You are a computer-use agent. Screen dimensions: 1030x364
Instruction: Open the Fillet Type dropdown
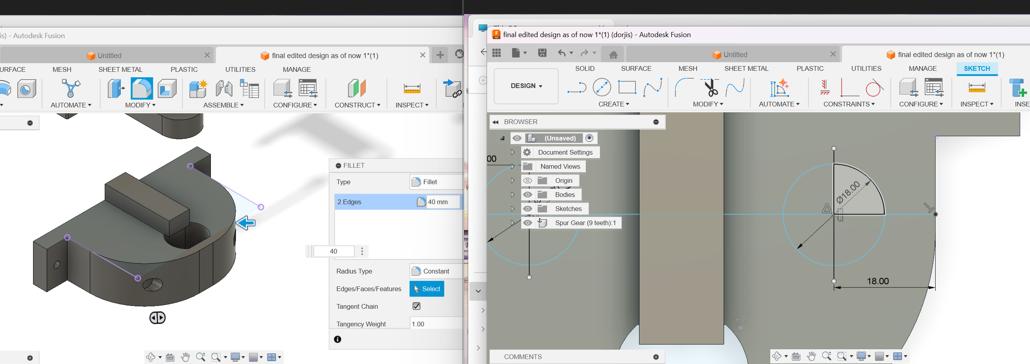(435, 182)
